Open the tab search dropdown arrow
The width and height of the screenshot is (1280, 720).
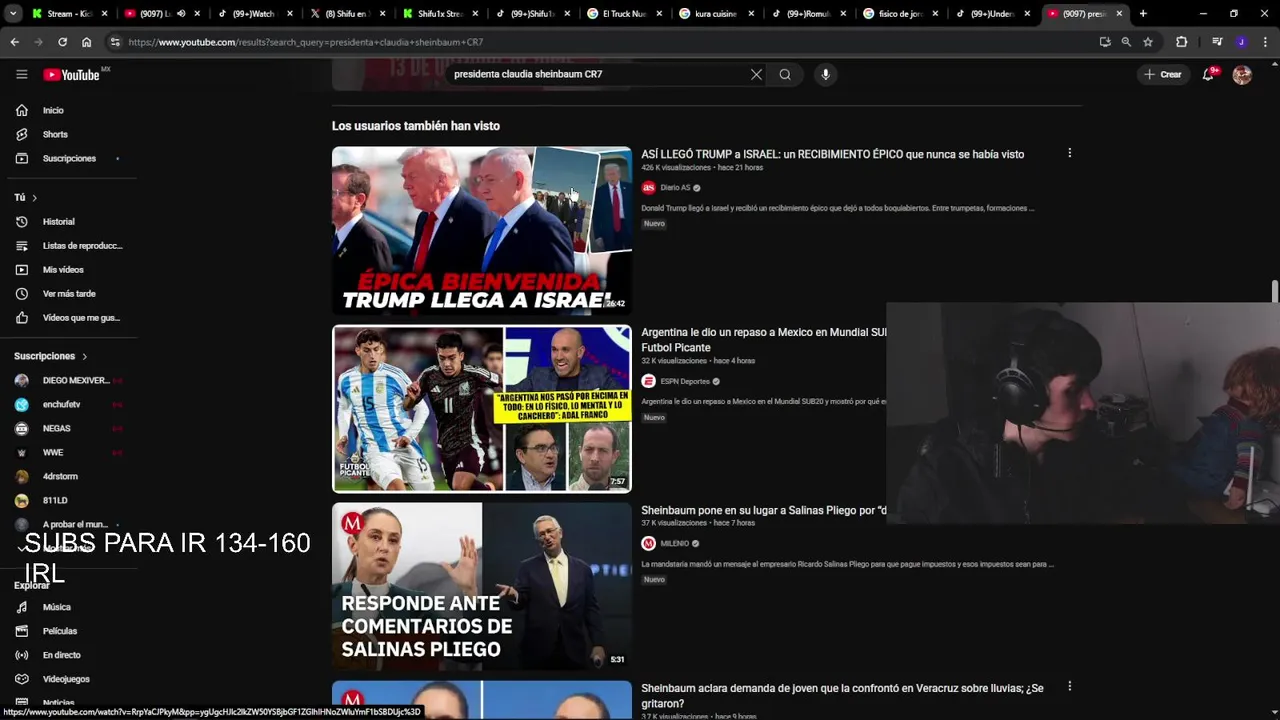click(13, 14)
